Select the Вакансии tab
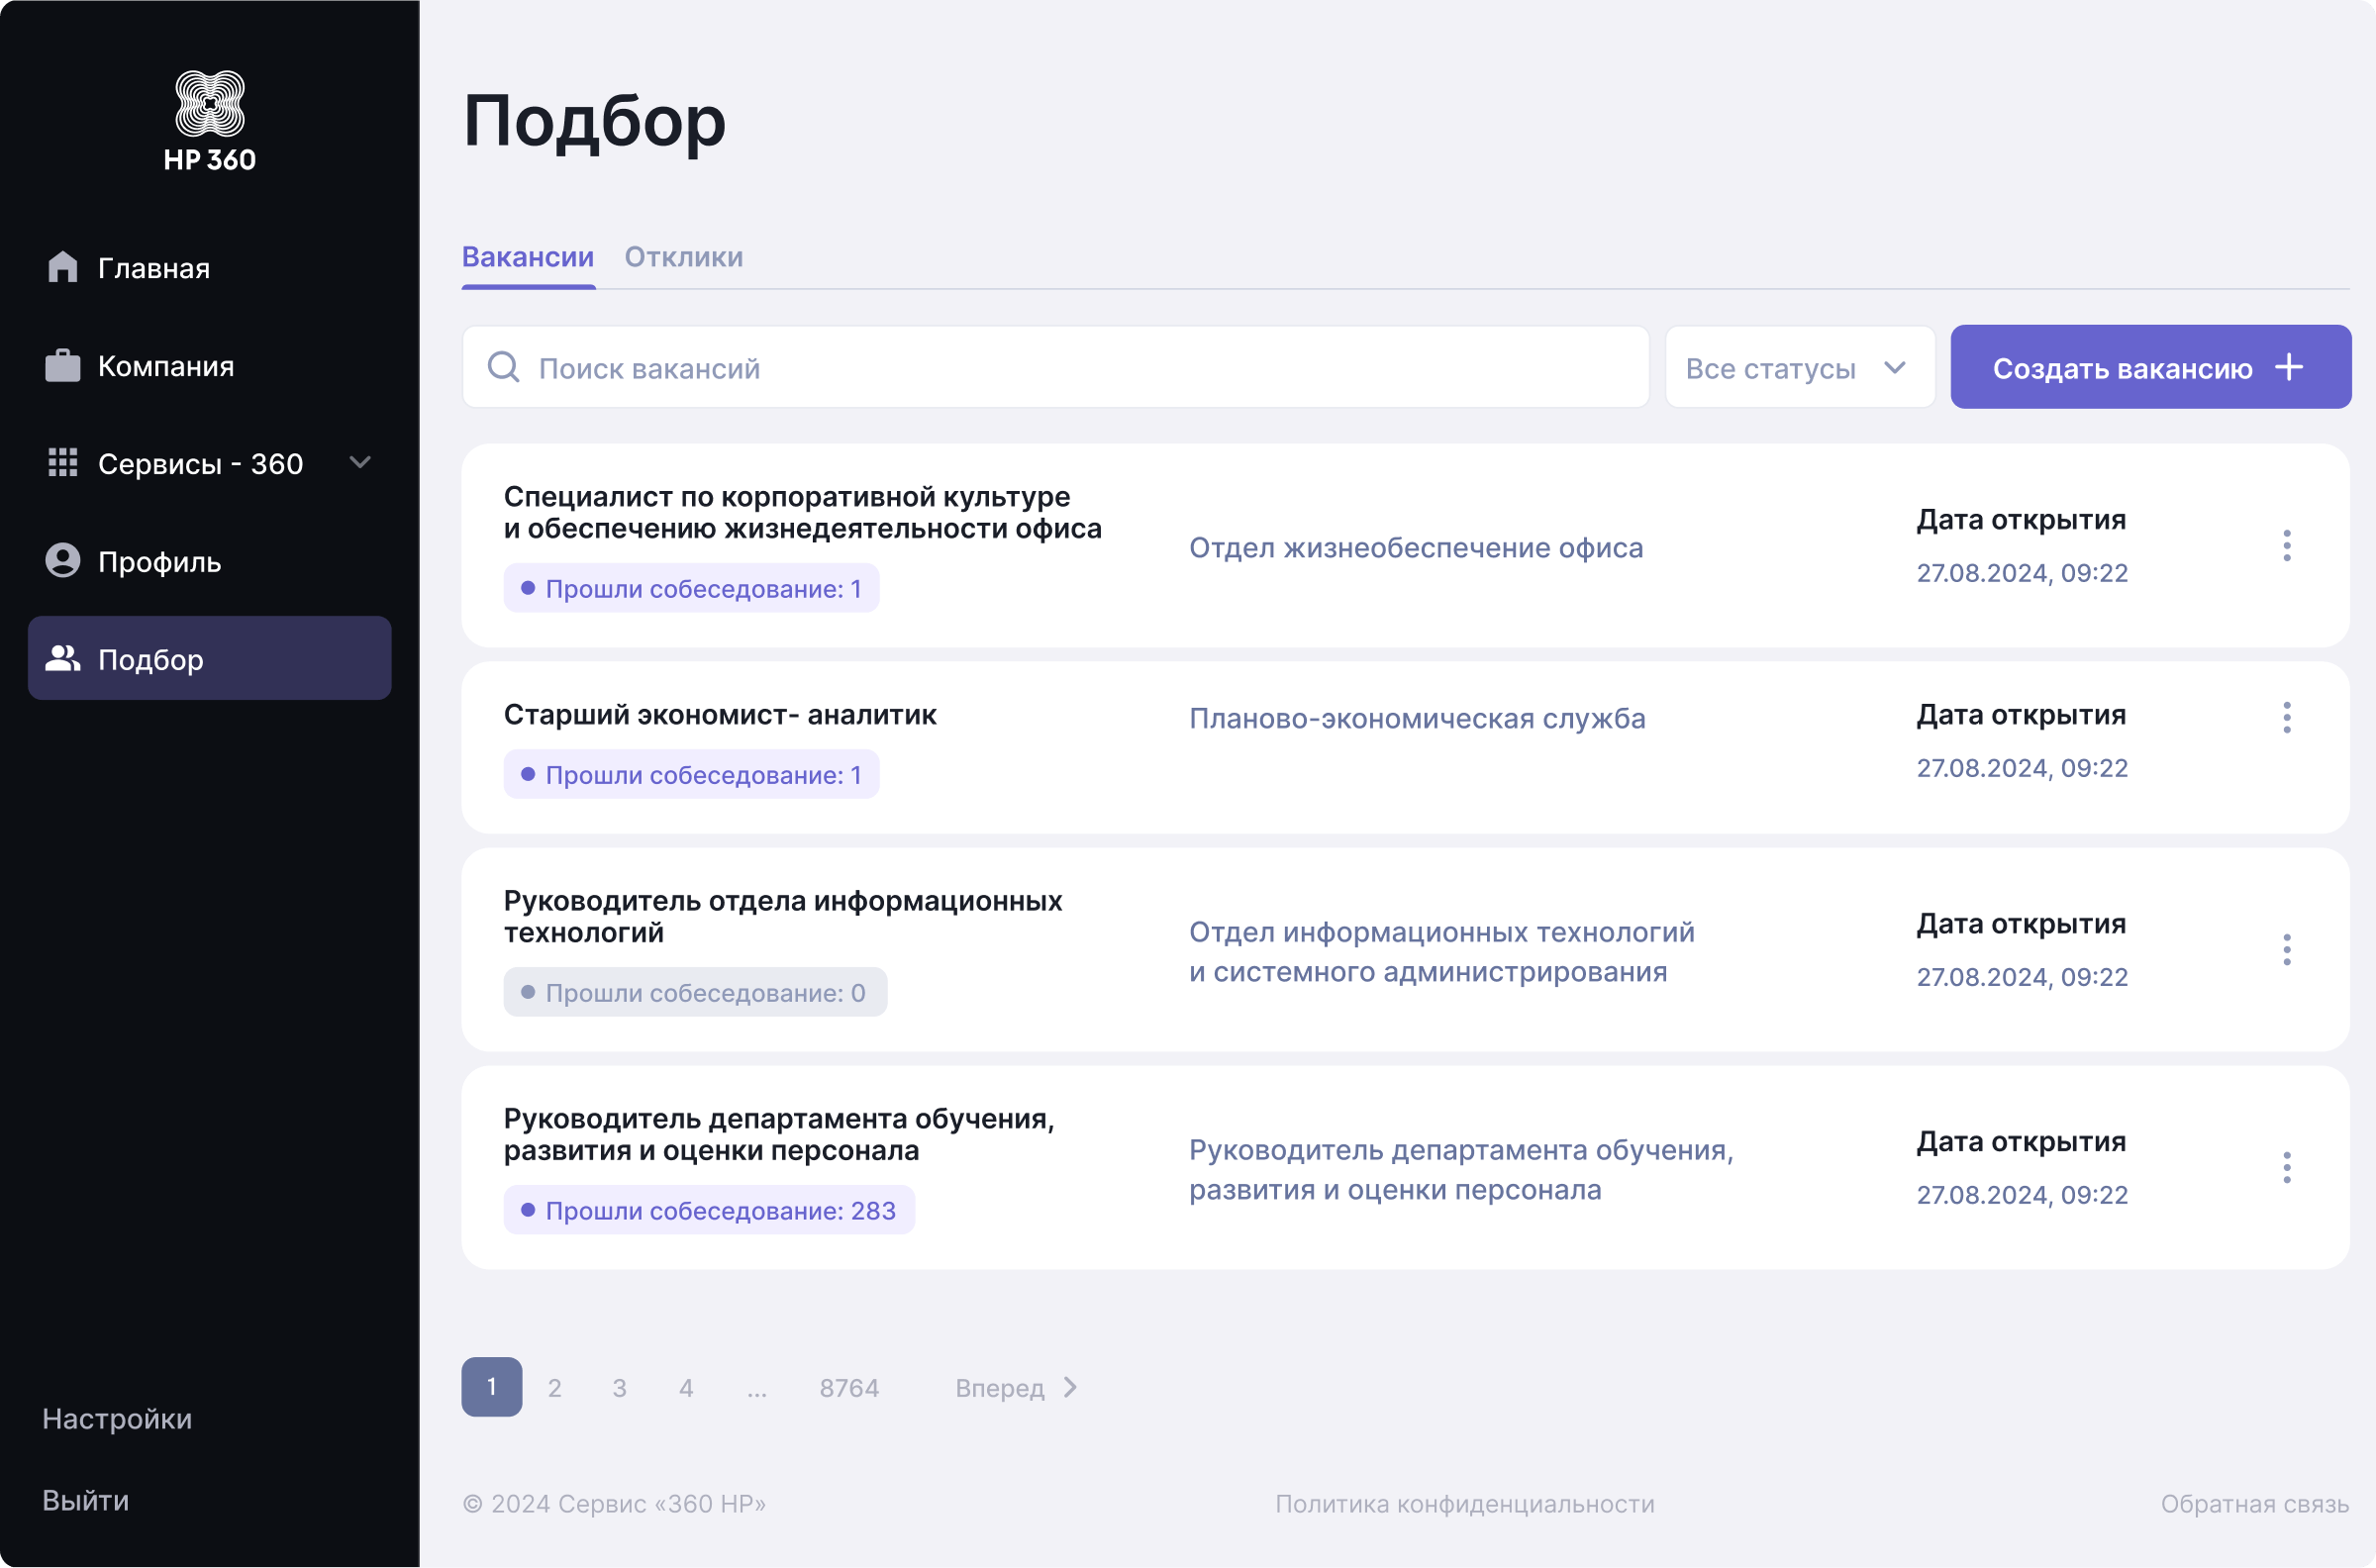Image resolution: width=2376 pixels, height=1568 pixels. click(527, 257)
